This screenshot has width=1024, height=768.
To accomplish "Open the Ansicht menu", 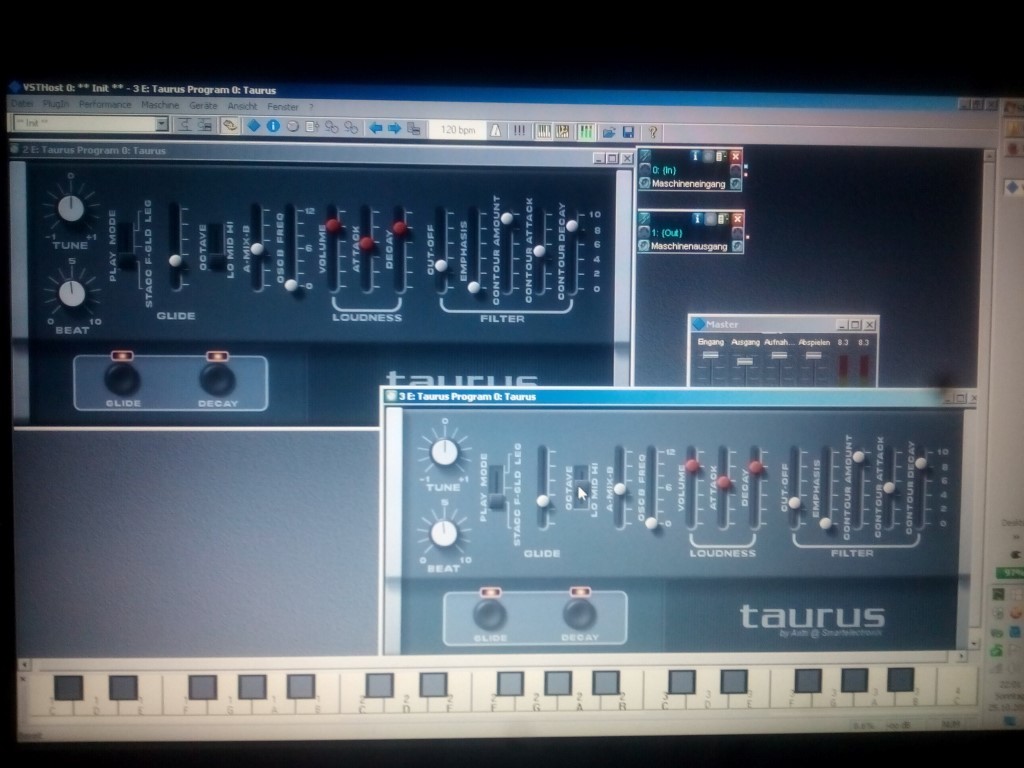I will pos(242,106).
